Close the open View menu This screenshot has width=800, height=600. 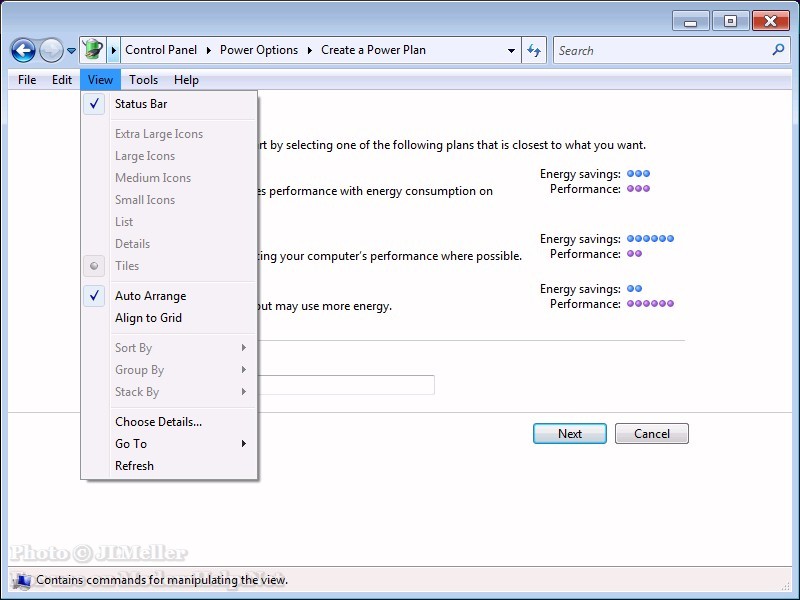[x=100, y=80]
